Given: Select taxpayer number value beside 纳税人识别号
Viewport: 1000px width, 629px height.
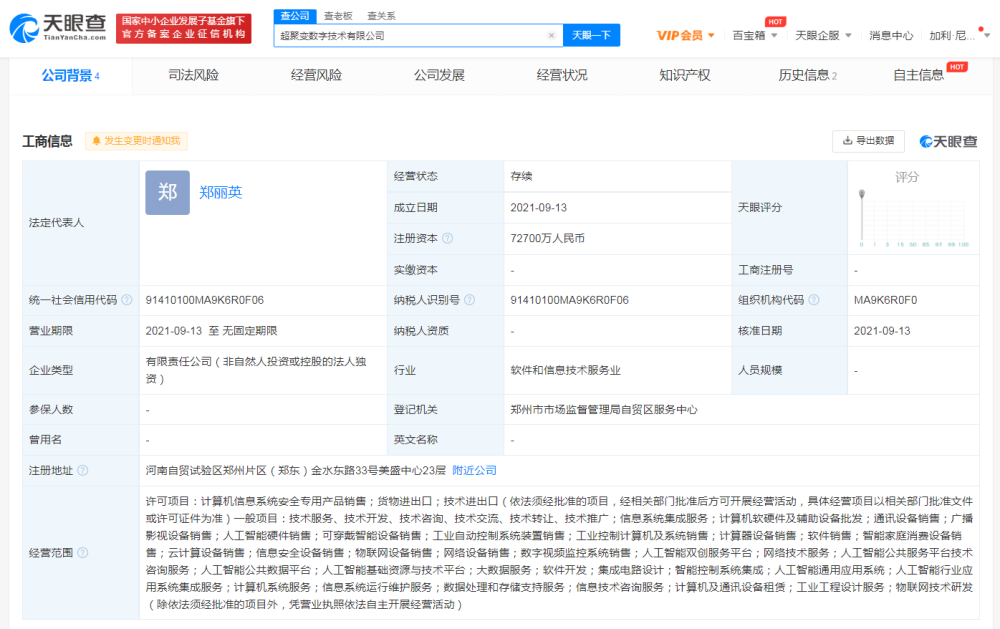Looking at the screenshot, I should click(x=570, y=300).
